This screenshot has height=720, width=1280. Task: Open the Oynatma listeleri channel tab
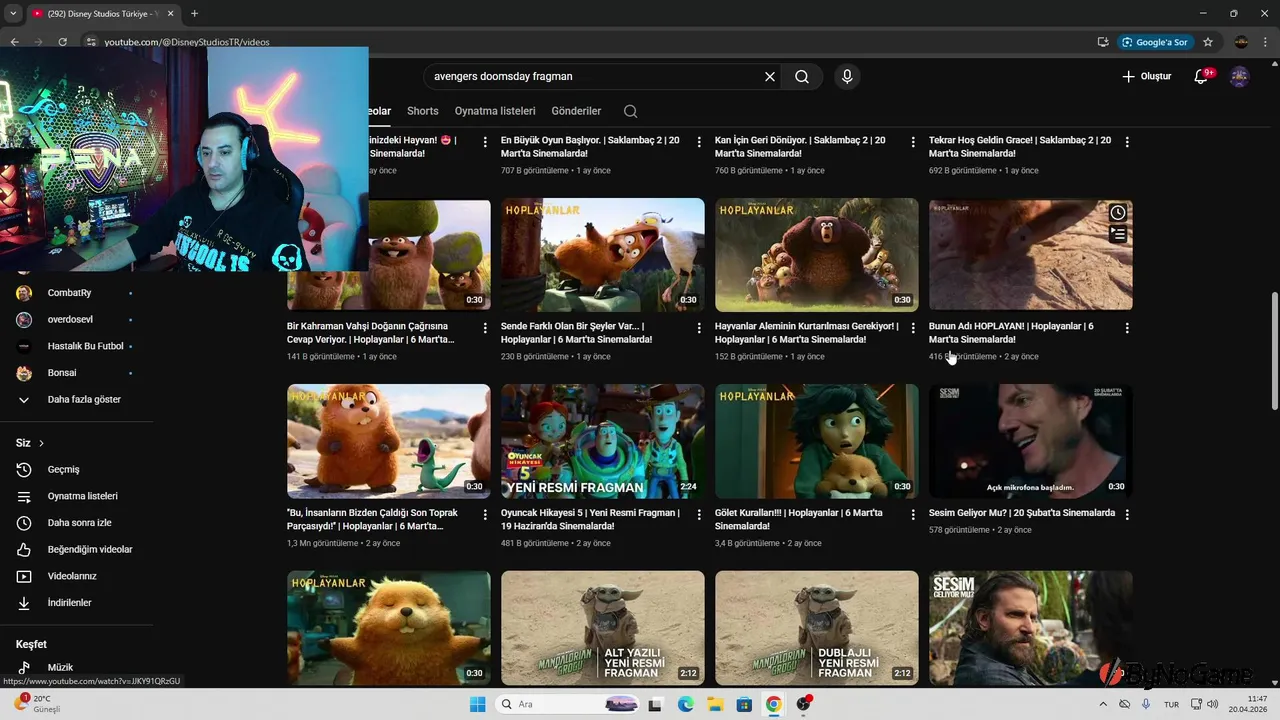[x=495, y=111]
